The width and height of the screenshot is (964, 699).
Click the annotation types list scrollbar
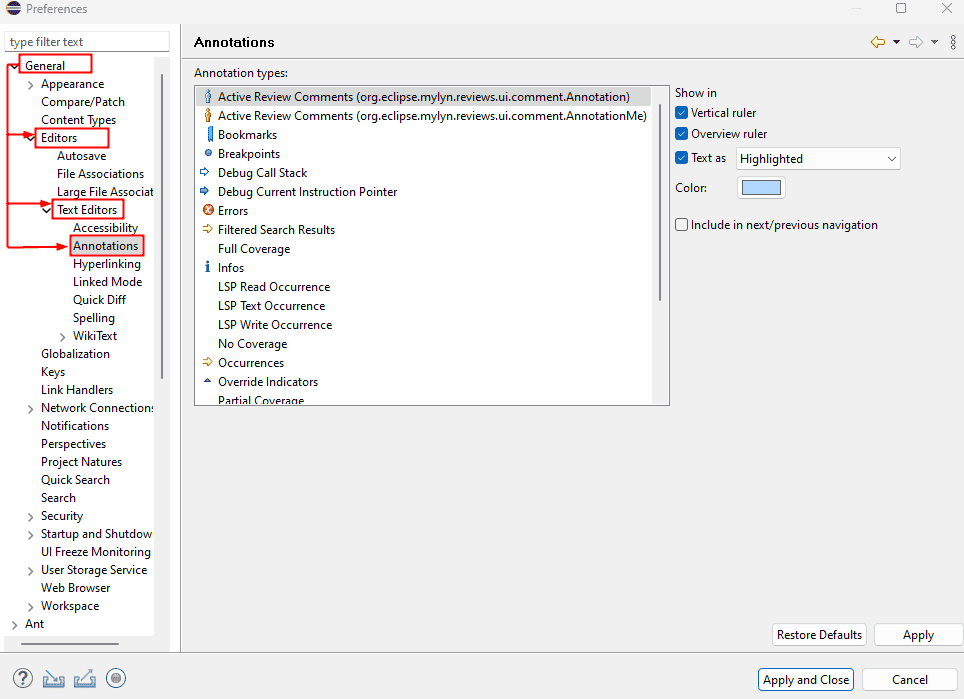click(660, 203)
